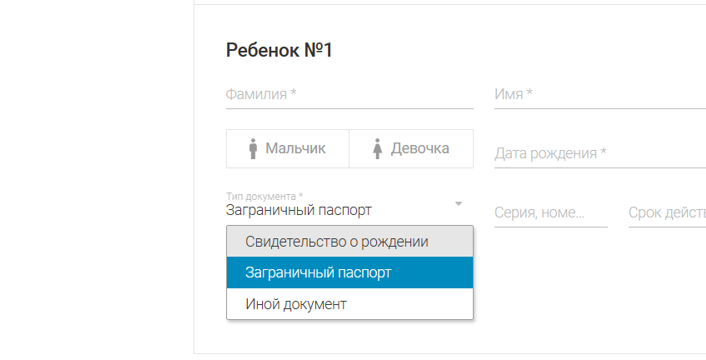Focus the Фамилия text field
This screenshot has width=706, height=360.
349,94
